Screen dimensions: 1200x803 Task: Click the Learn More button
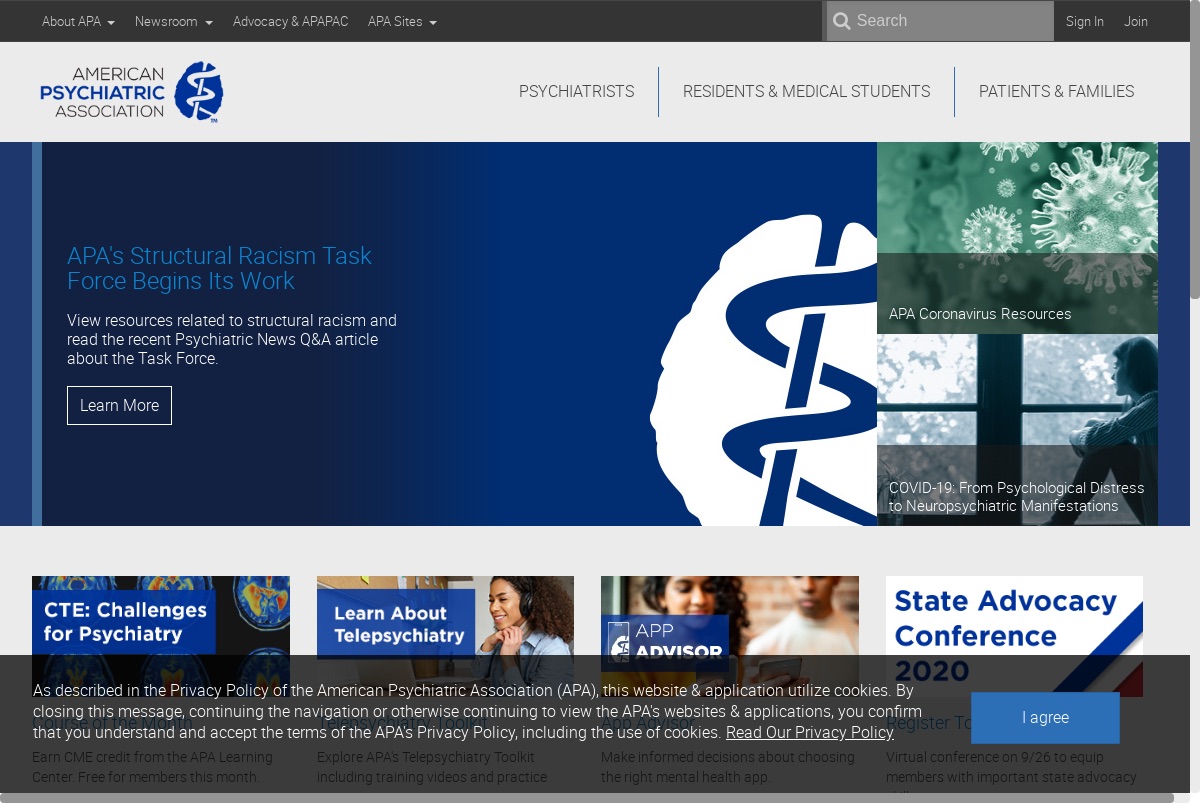tap(119, 405)
